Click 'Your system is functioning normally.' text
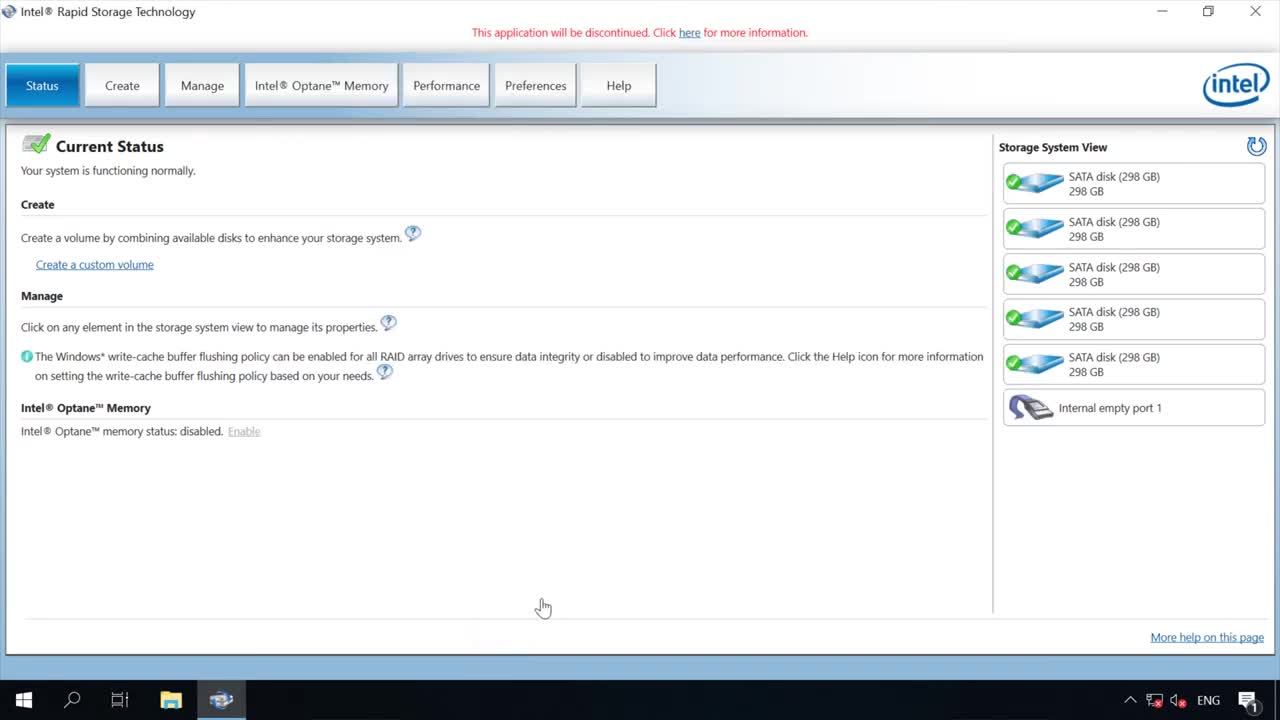The width and height of the screenshot is (1280, 720). tap(108, 171)
